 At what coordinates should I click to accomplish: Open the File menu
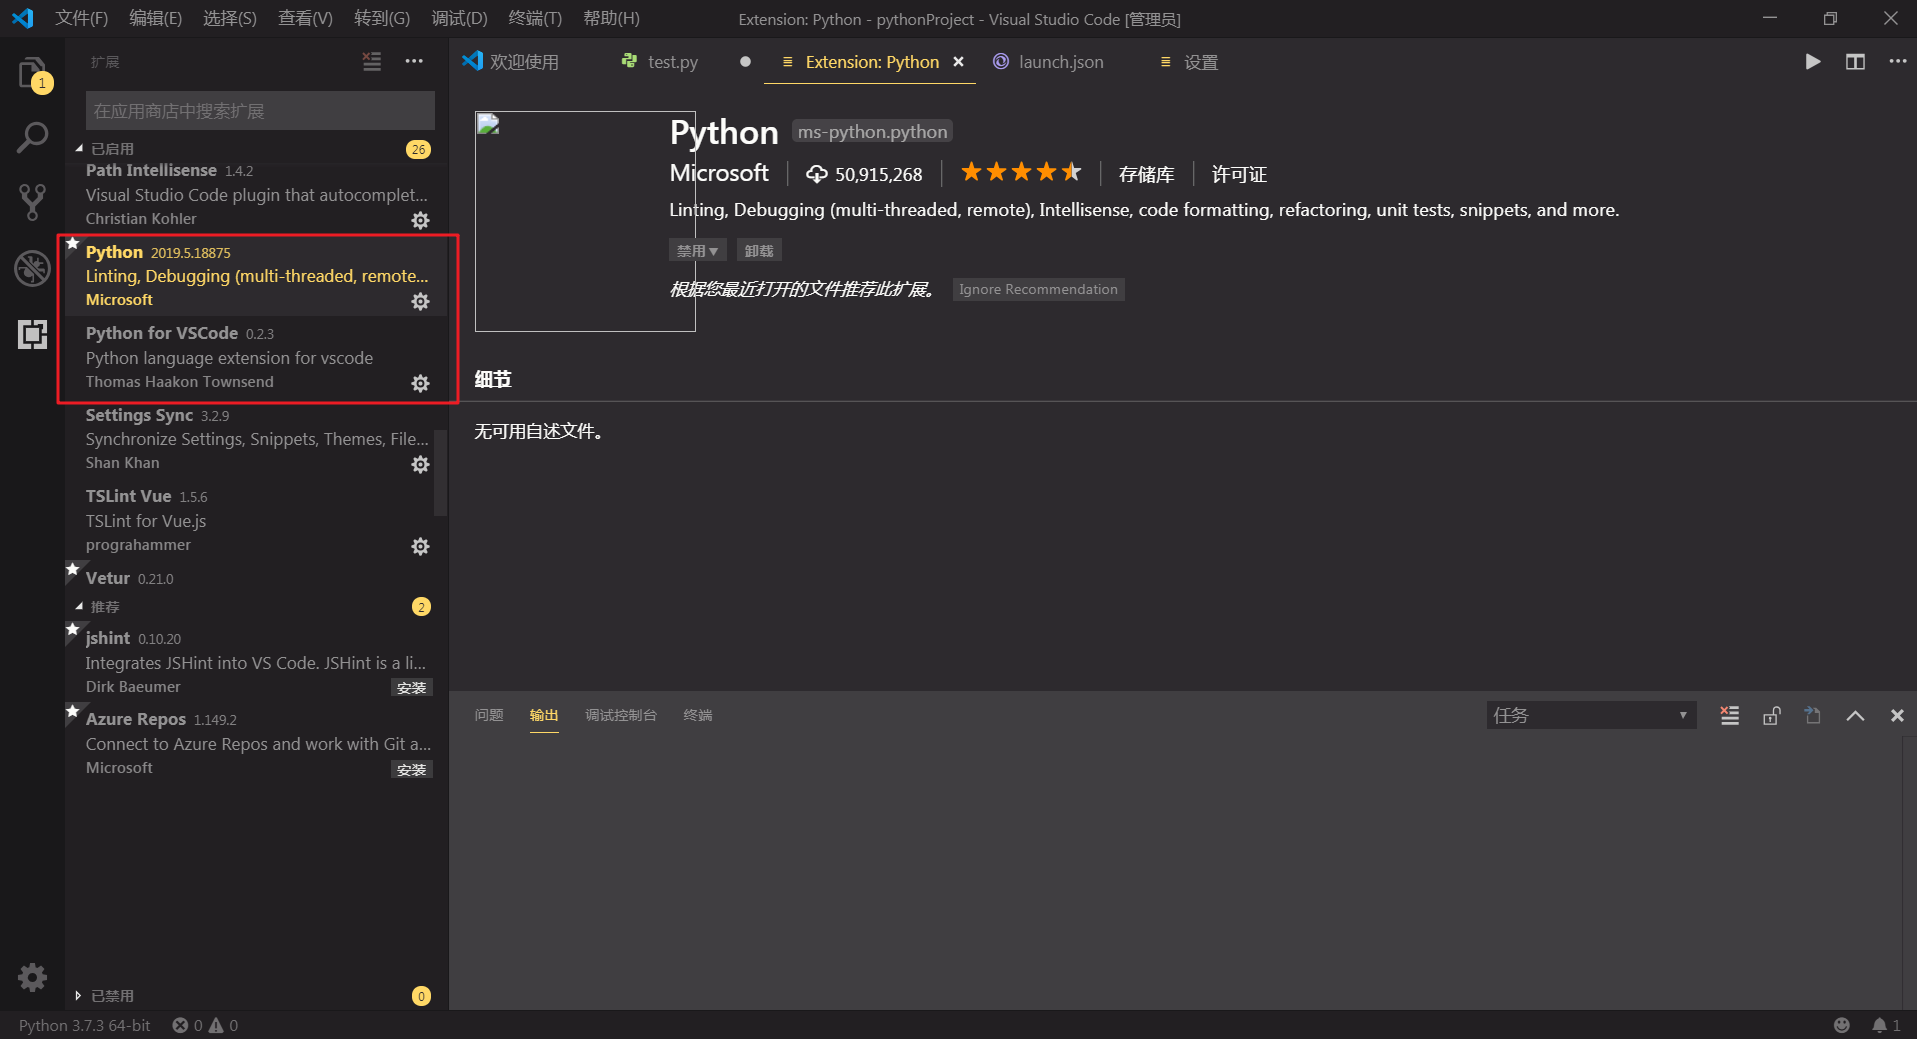[x=81, y=19]
